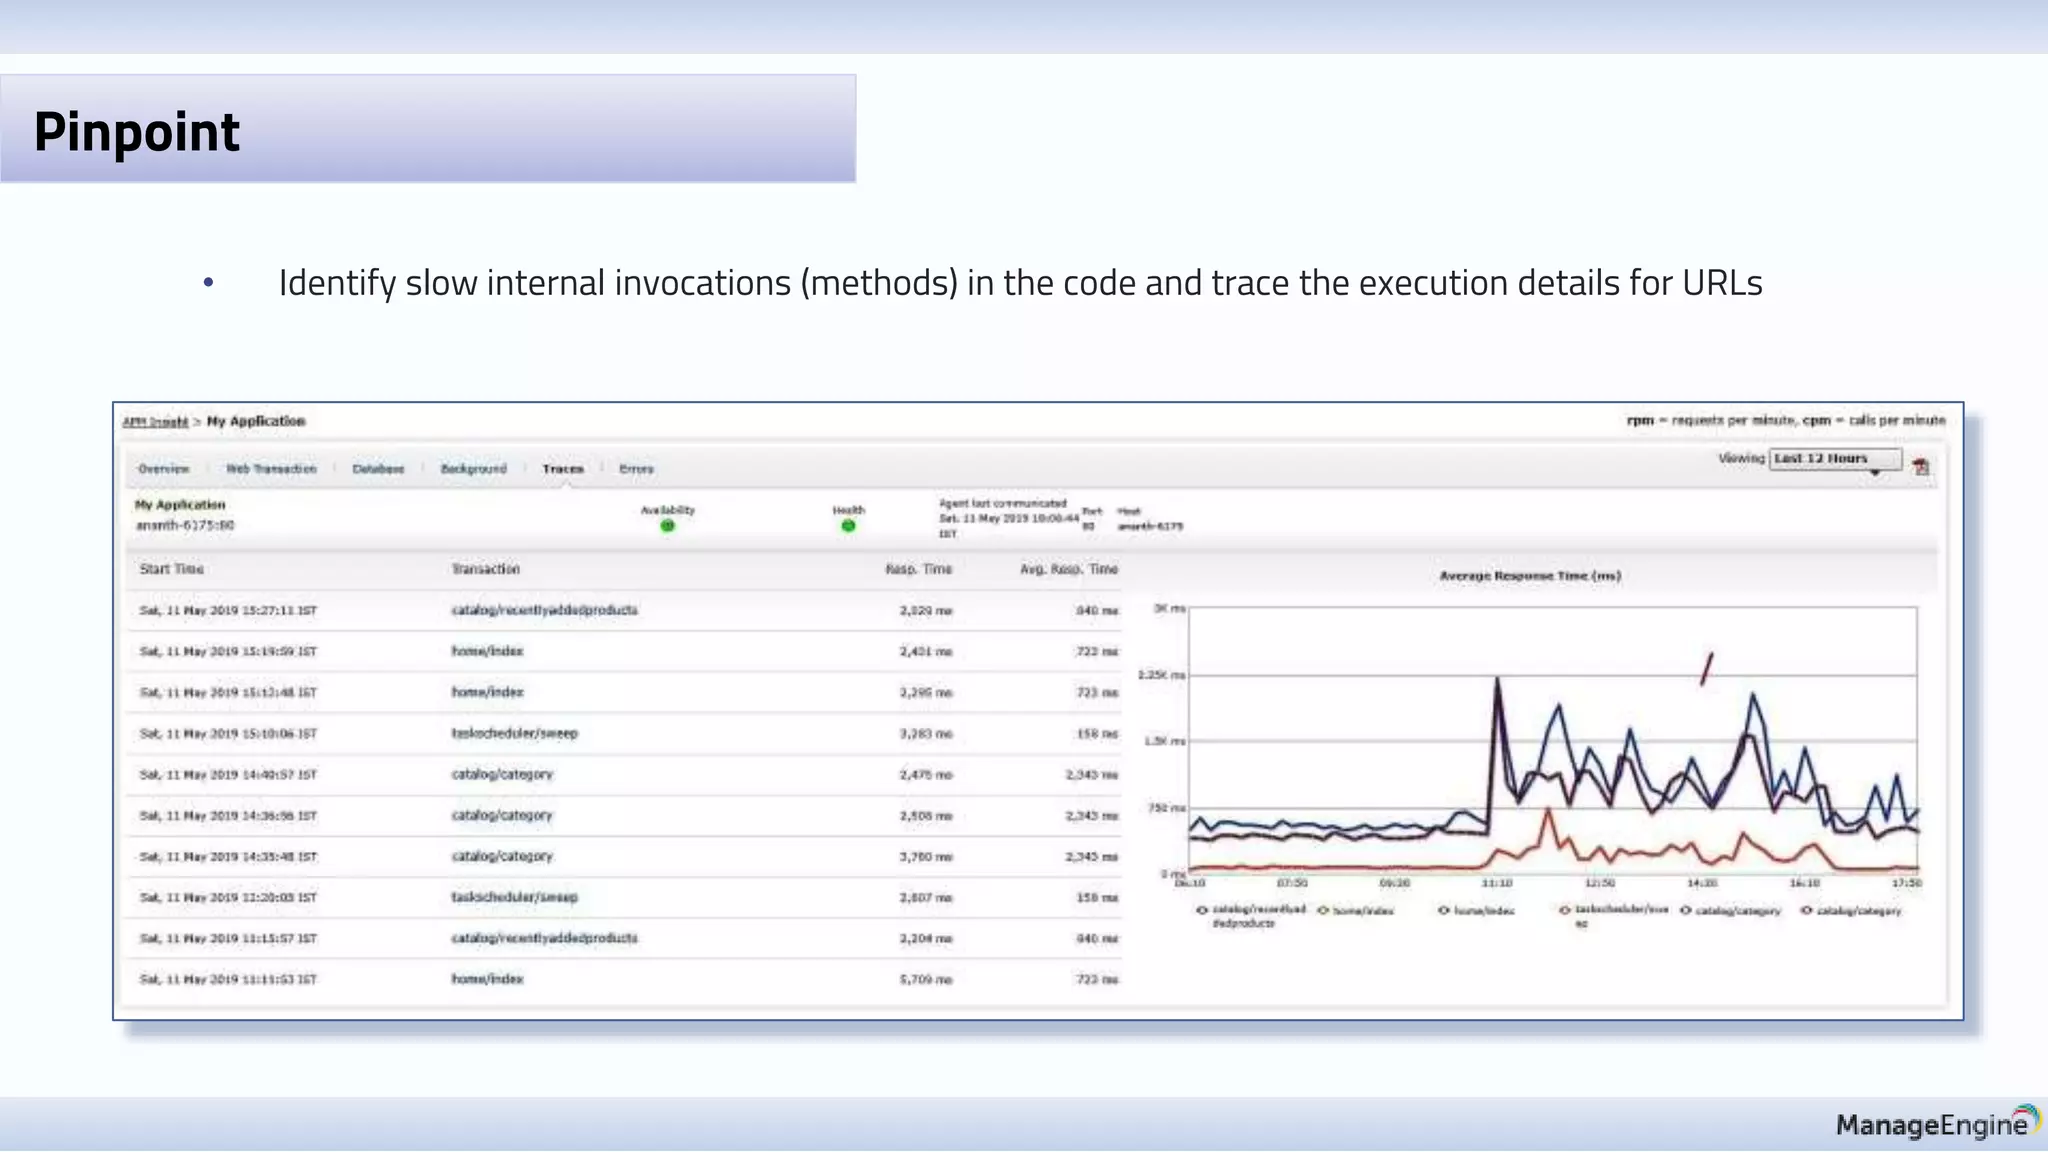Switch to the Web Transaction tab
Screen dimensions: 2048x1152
click(x=271, y=469)
